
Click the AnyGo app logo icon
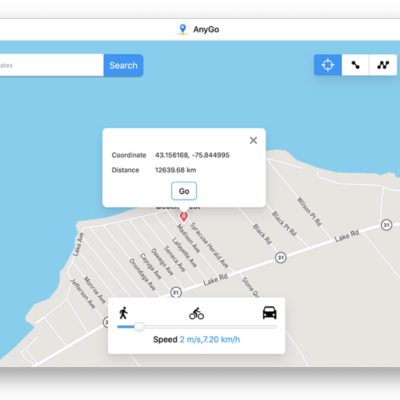pyautogui.click(x=182, y=29)
